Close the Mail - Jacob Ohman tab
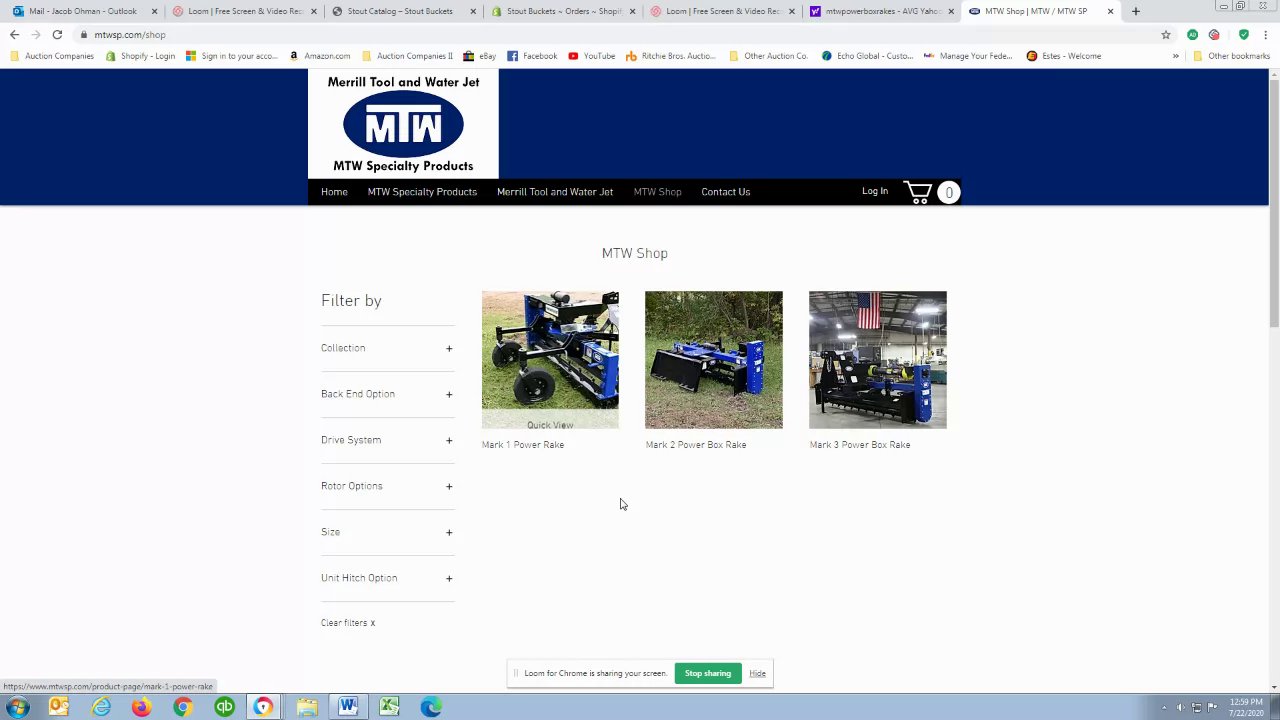The height and width of the screenshot is (720, 1280). tap(154, 12)
